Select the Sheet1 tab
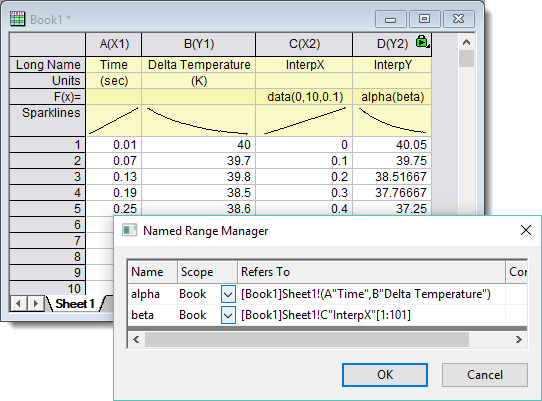The height and width of the screenshot is (401, 542). tap(75, 304)
